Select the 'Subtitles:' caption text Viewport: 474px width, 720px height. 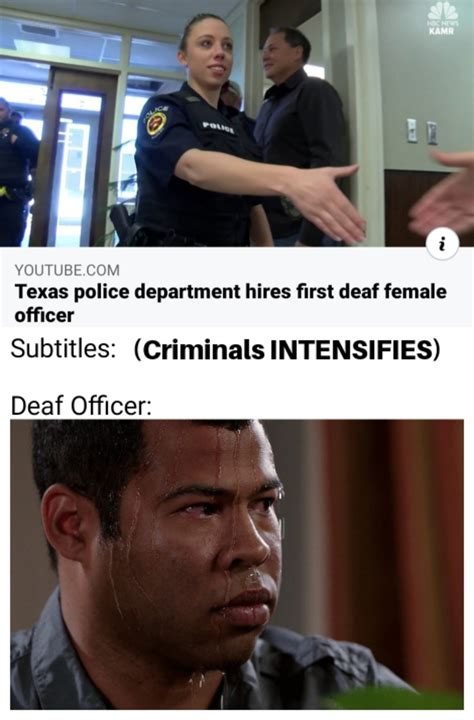[63, 349]
